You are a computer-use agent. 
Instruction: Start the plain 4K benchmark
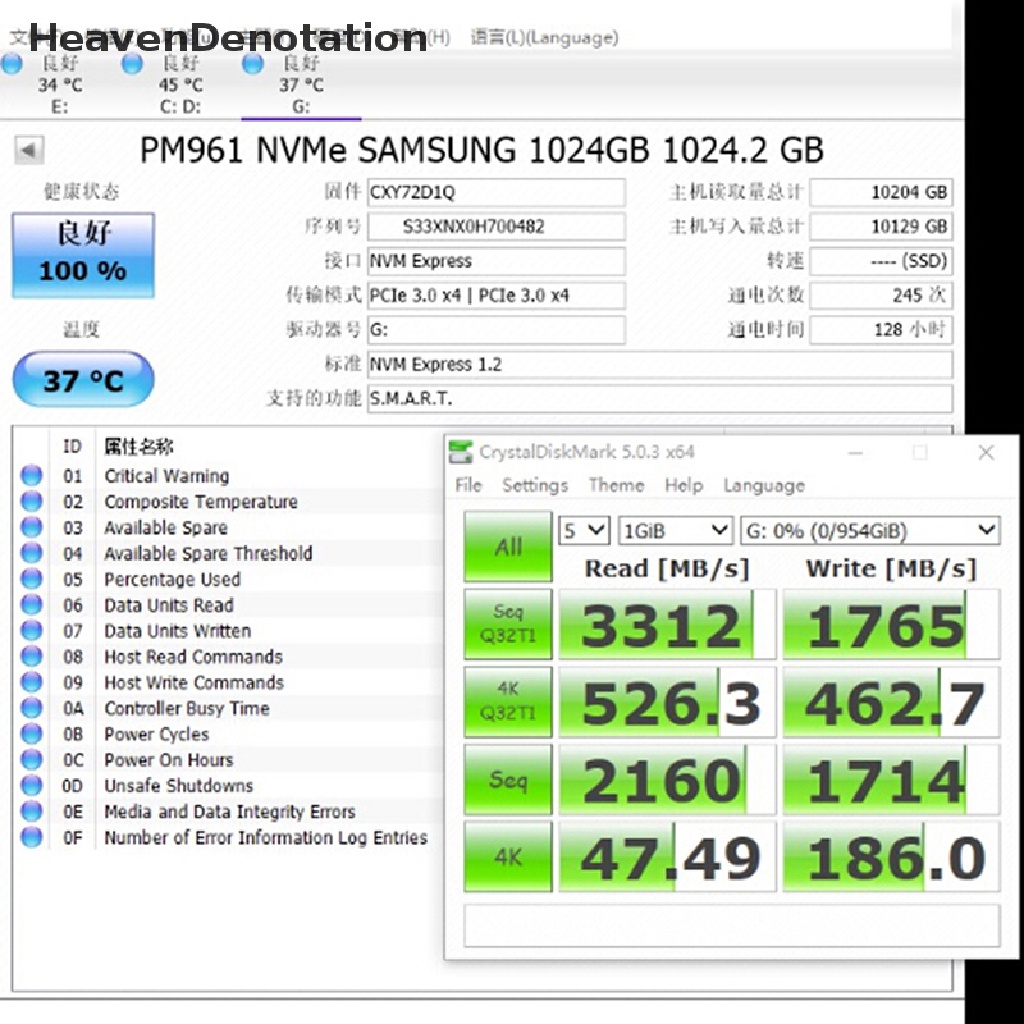point(507,856)
